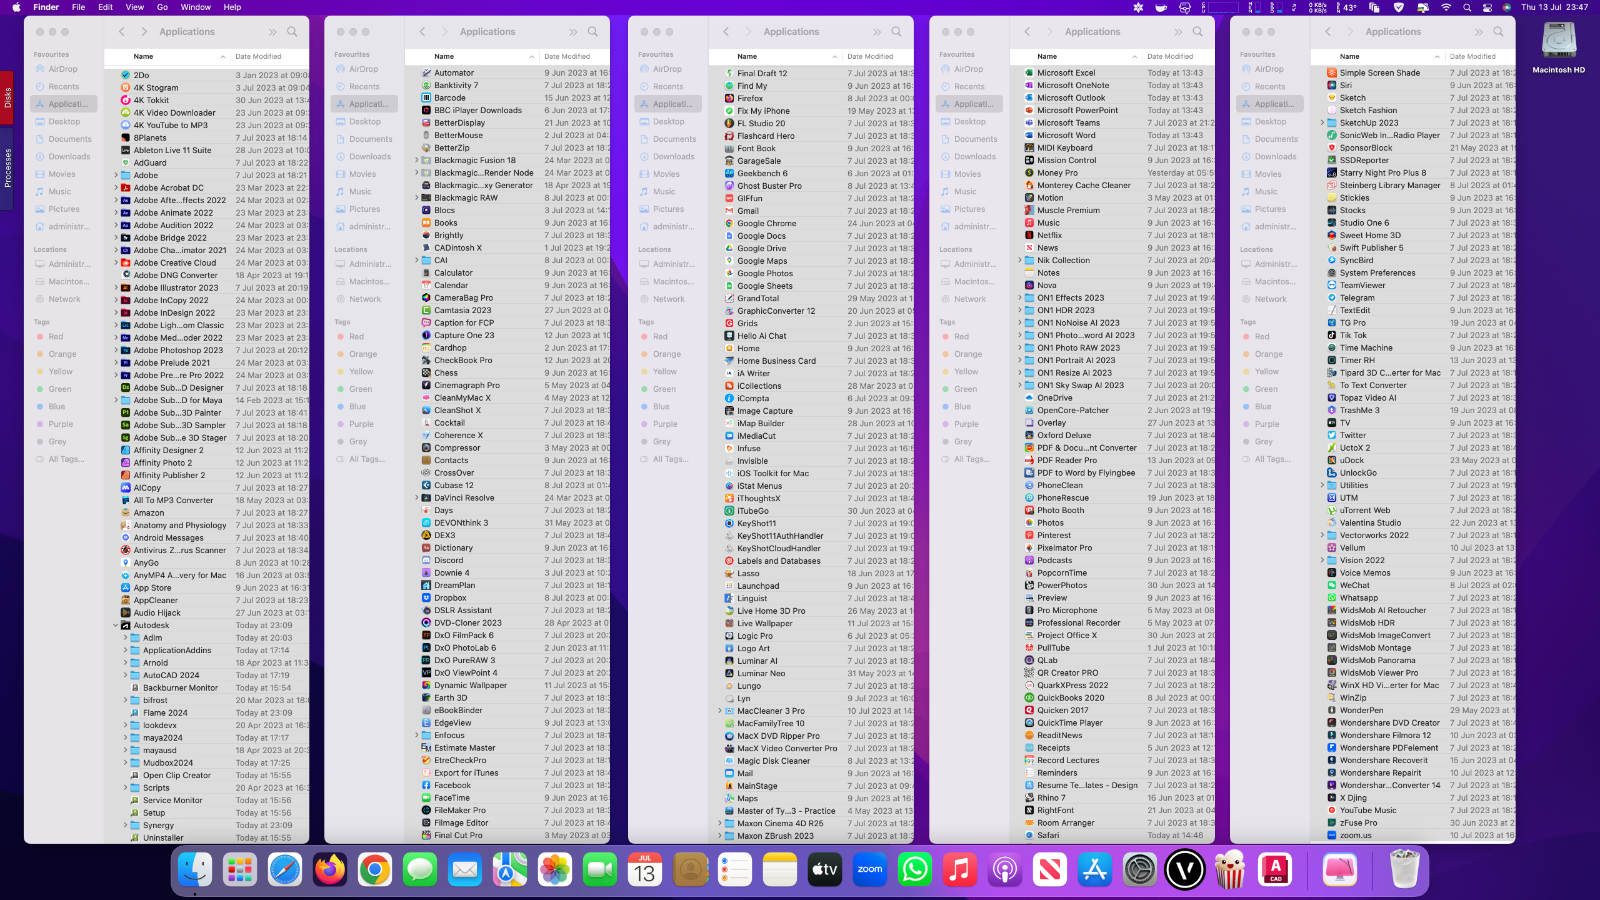This screenshot has width=1600, height=900.
Task: Select the Ableton Live 11 Suite app
Action: 173,150
